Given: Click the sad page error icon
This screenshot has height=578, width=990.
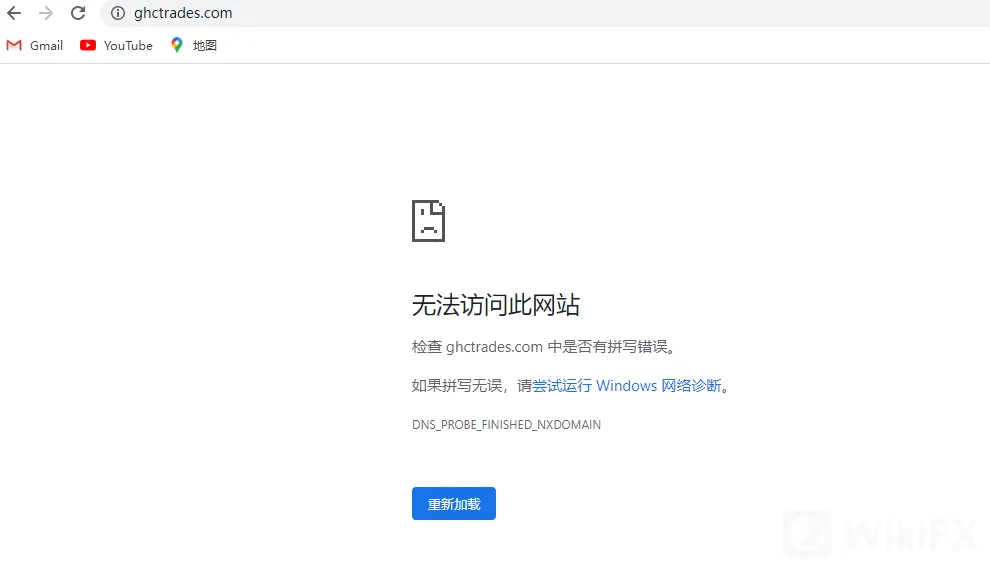Looking at the screenshot, I should pos(429,221).
